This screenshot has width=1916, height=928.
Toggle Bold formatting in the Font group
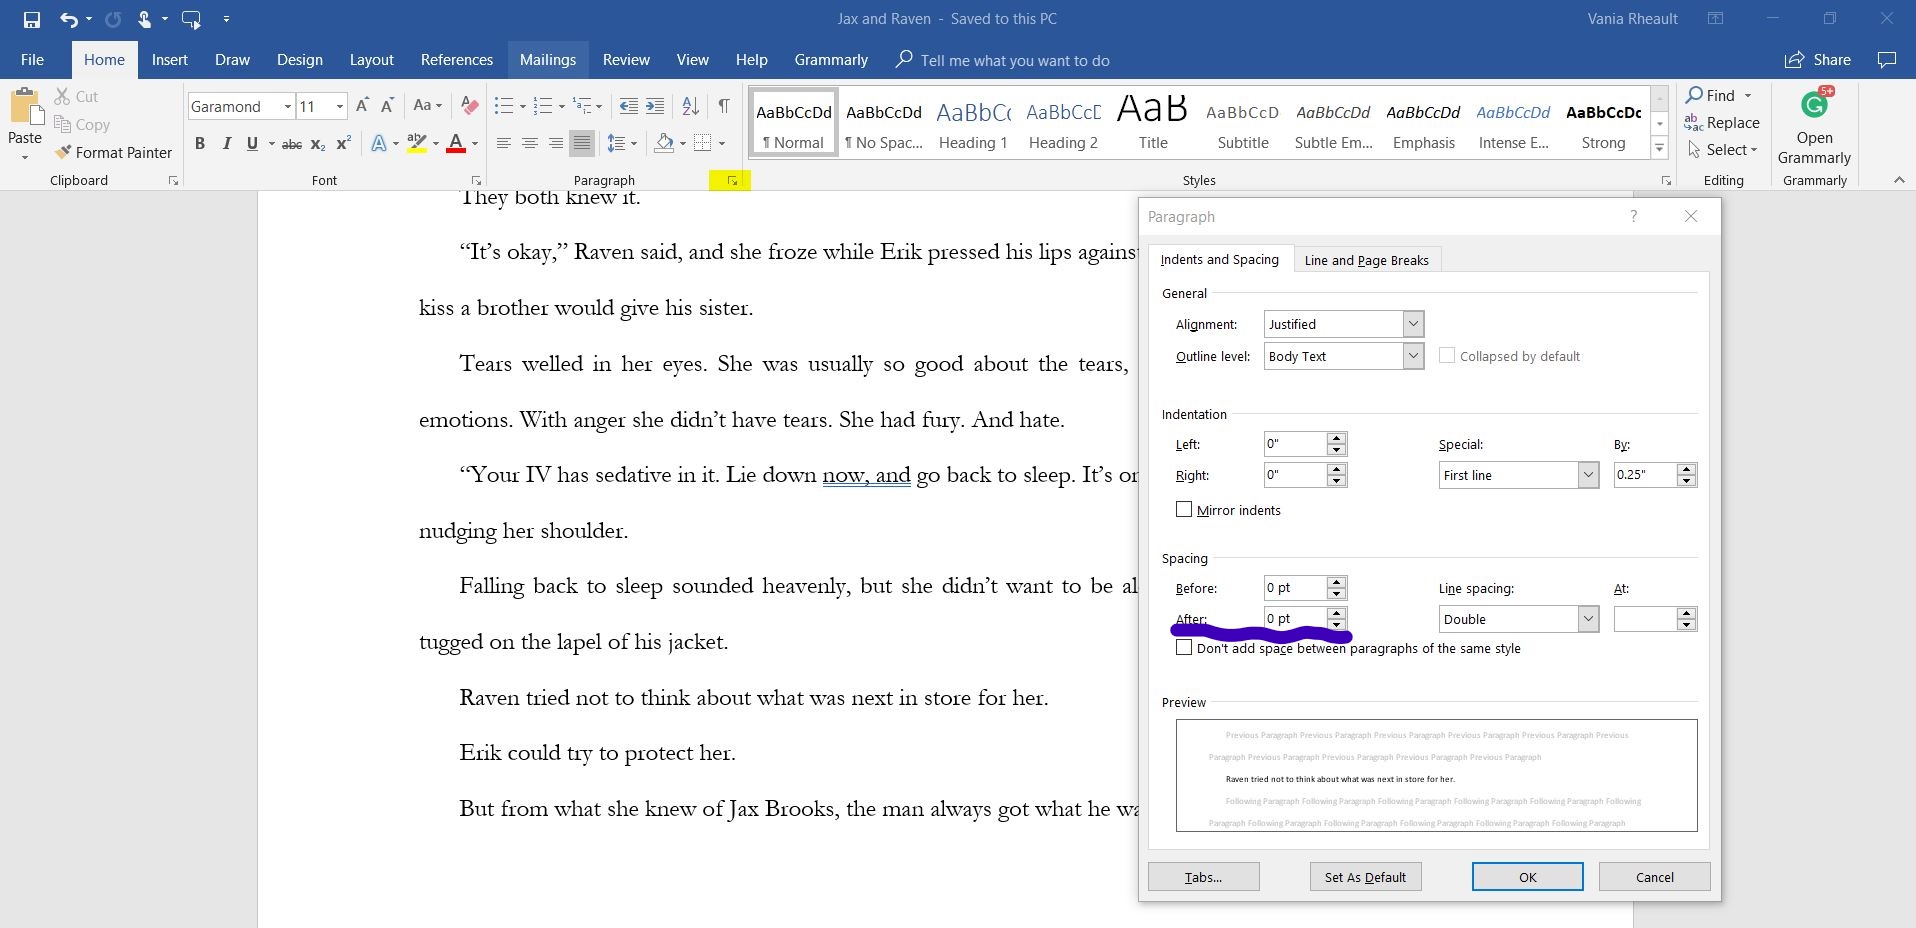pos(200,144)
